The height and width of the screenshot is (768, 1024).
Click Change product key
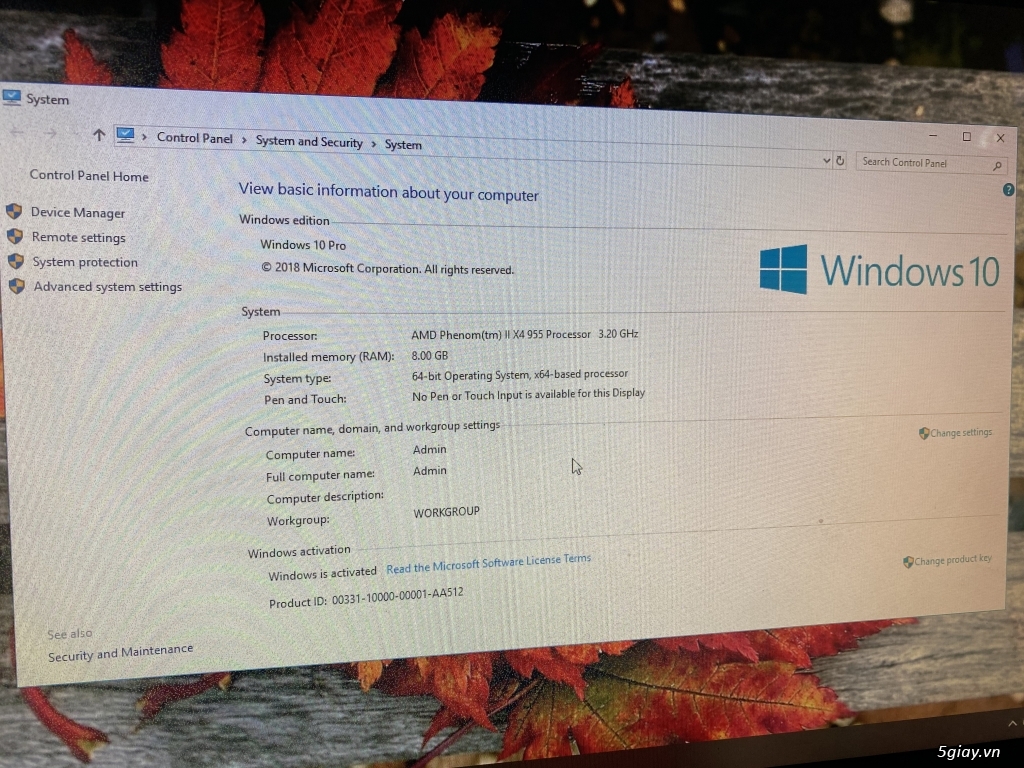(952, 560)
